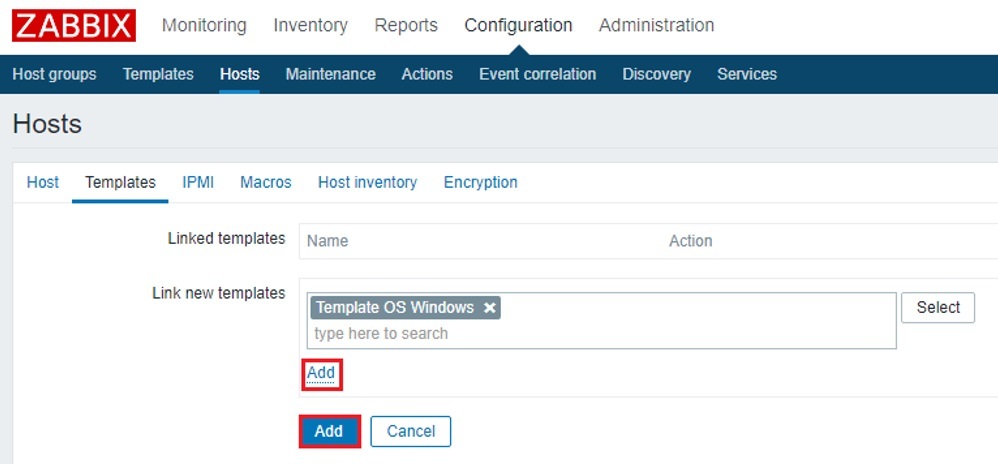The image size is (998, 464).
Task: Click the underlined Add link
Action: (x=321, y=373)
